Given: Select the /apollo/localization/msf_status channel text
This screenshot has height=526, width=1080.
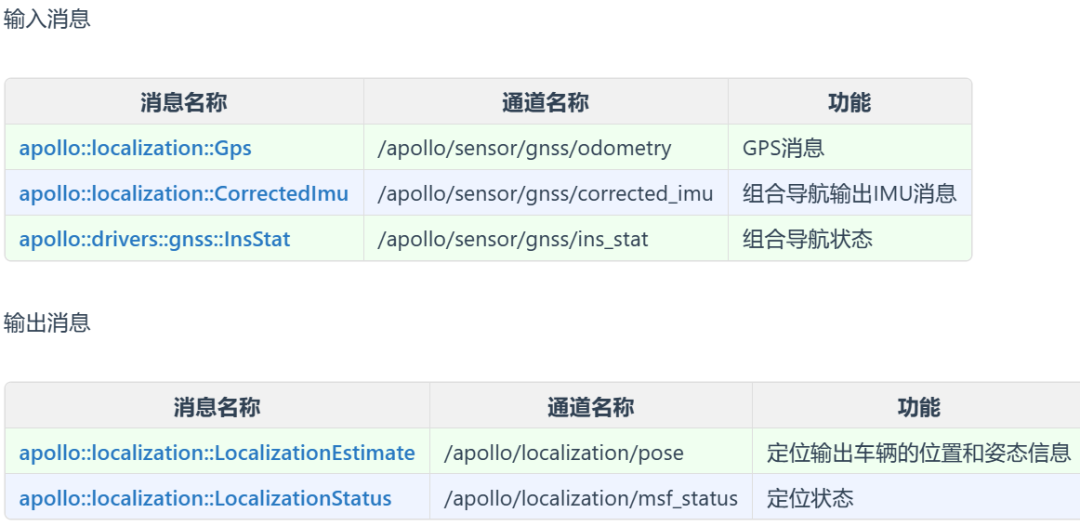Looking at the screenshot, I should tap(590, 498).
